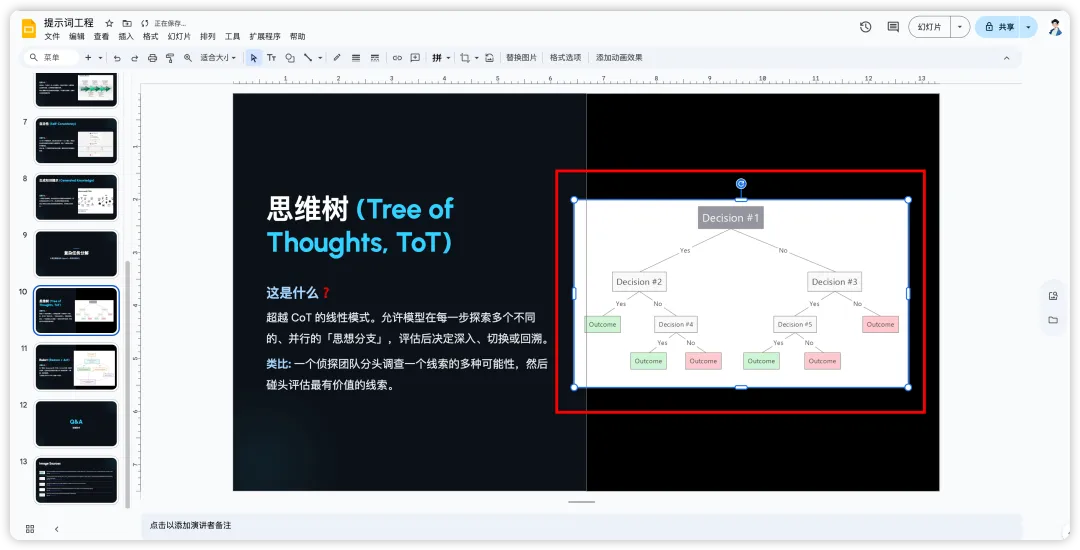
Task: Expand the new slide plus dropdown arrow
Action: [101, 58]
